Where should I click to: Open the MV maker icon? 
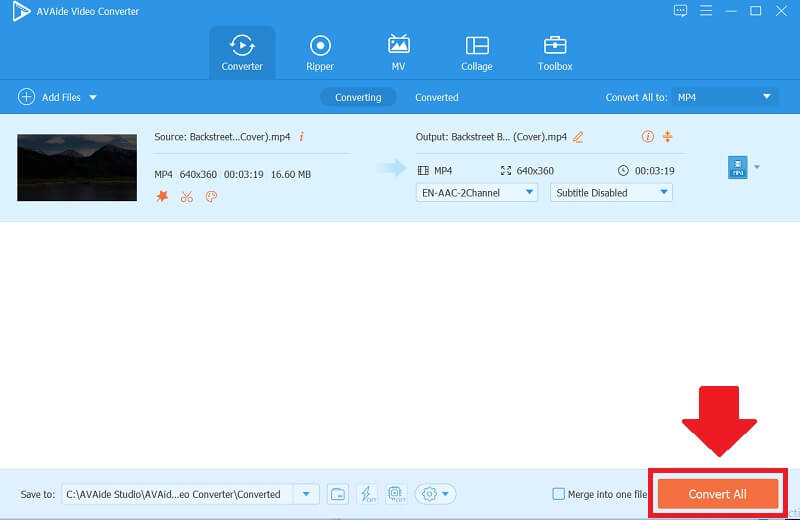(x=398, y=52)
